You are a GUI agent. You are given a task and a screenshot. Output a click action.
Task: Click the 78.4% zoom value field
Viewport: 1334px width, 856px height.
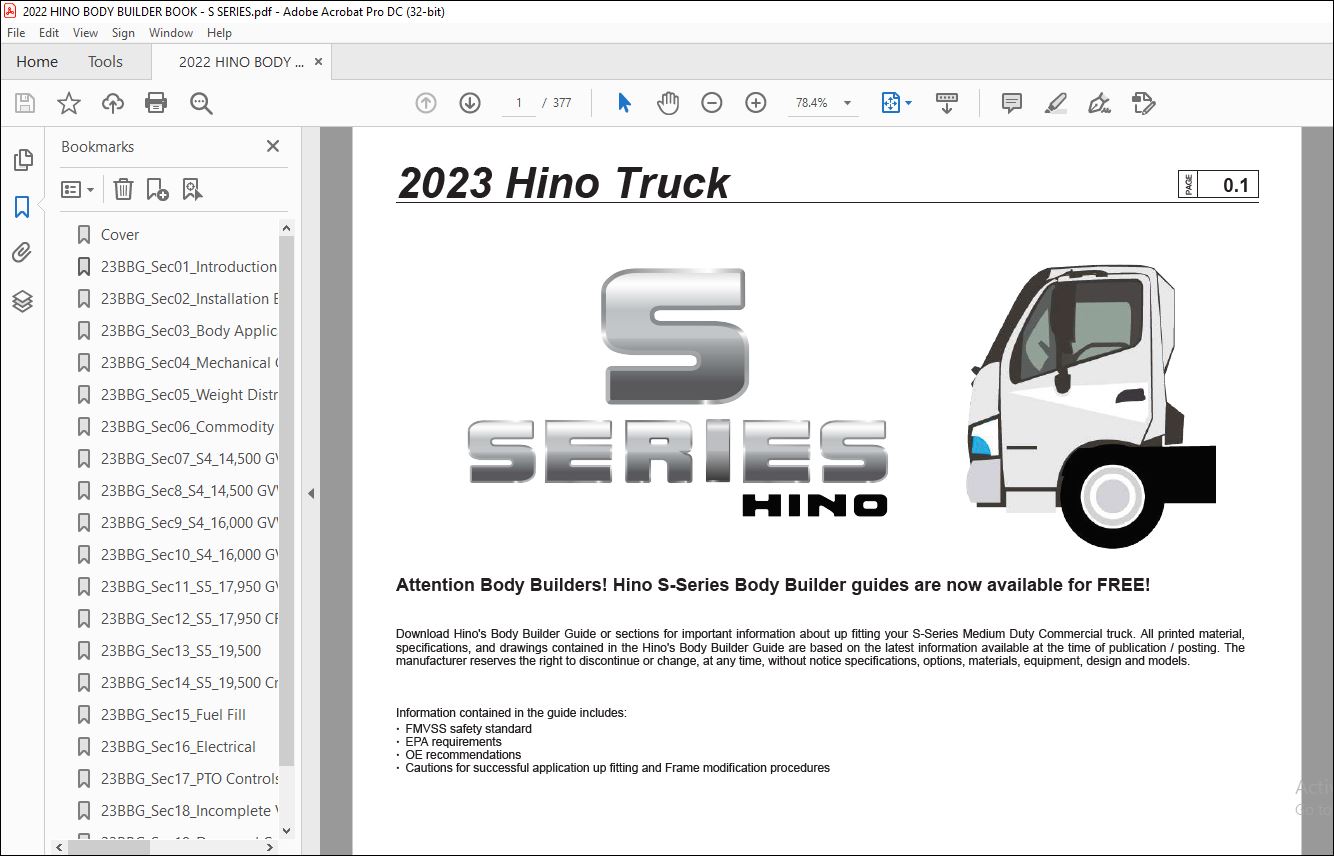[812, 103]
